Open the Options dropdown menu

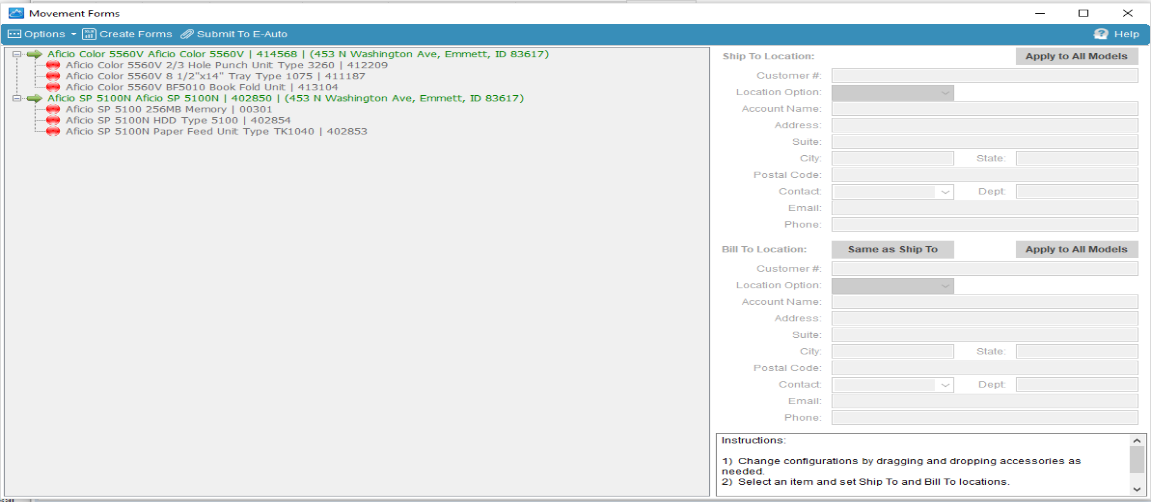point(42,34)
